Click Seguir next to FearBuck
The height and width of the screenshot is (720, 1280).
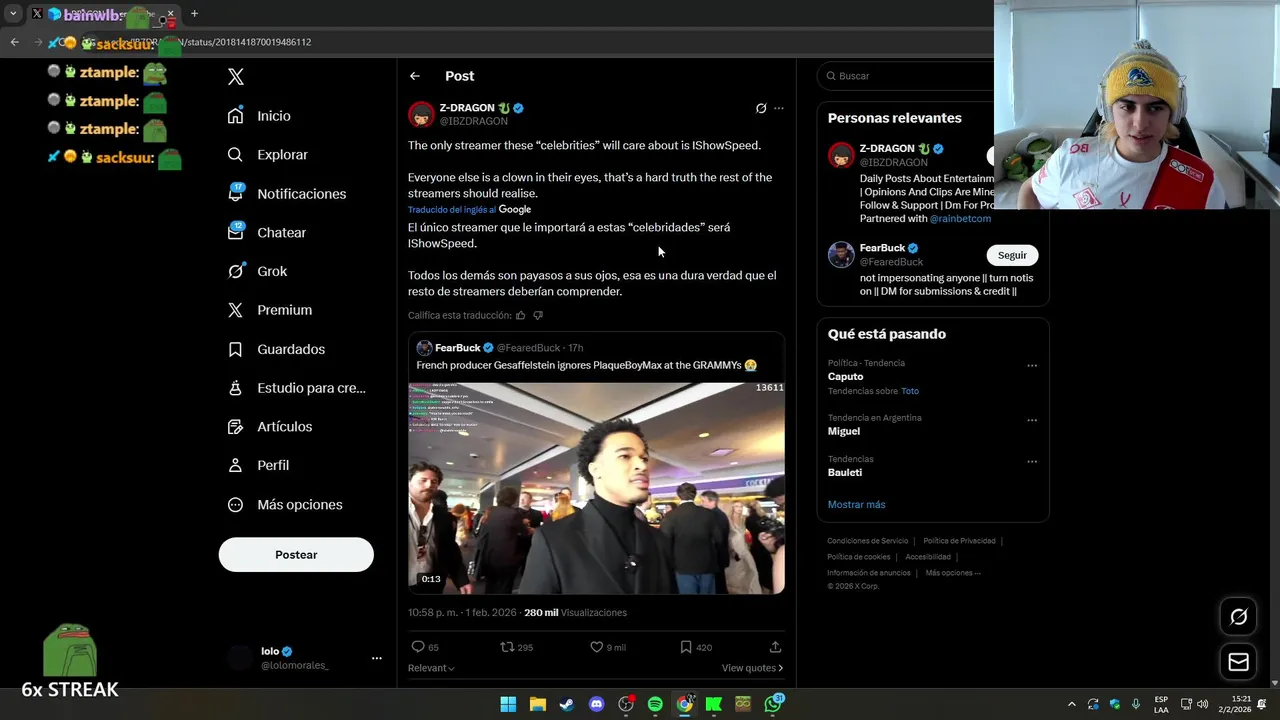(1012, 255)
